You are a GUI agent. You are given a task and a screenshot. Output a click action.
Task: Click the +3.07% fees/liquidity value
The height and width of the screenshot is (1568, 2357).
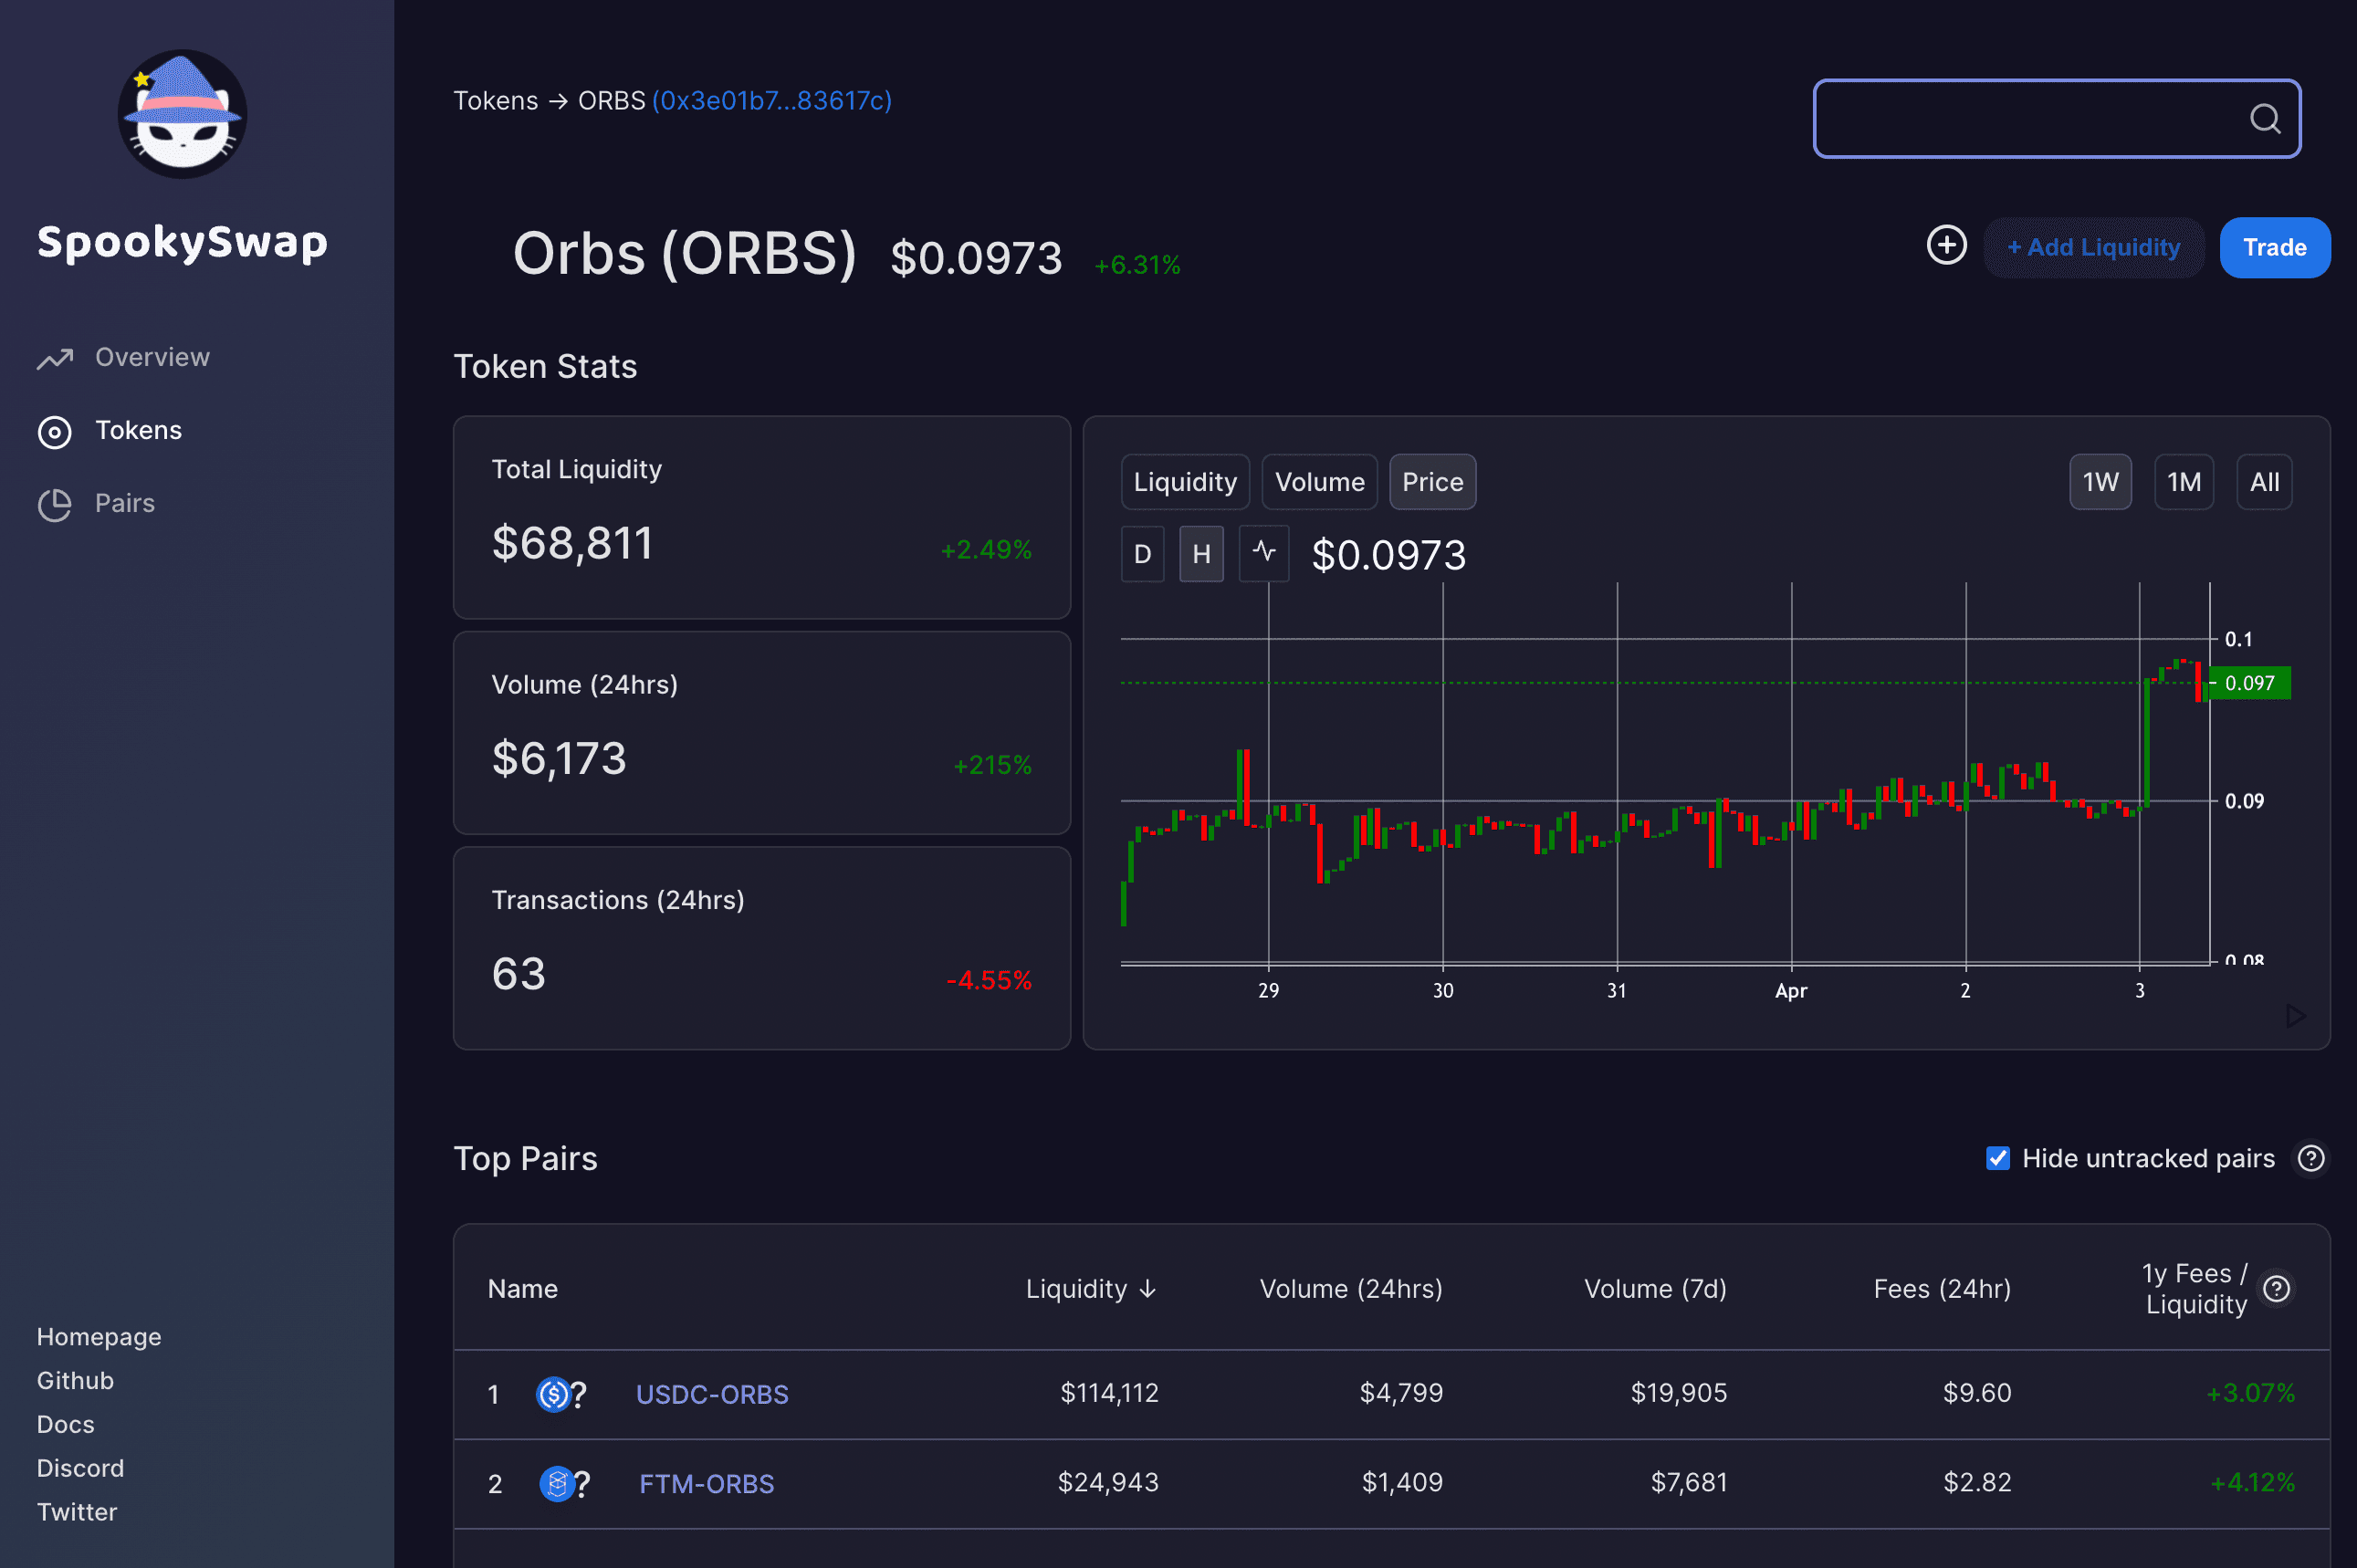point(2250,1393)
